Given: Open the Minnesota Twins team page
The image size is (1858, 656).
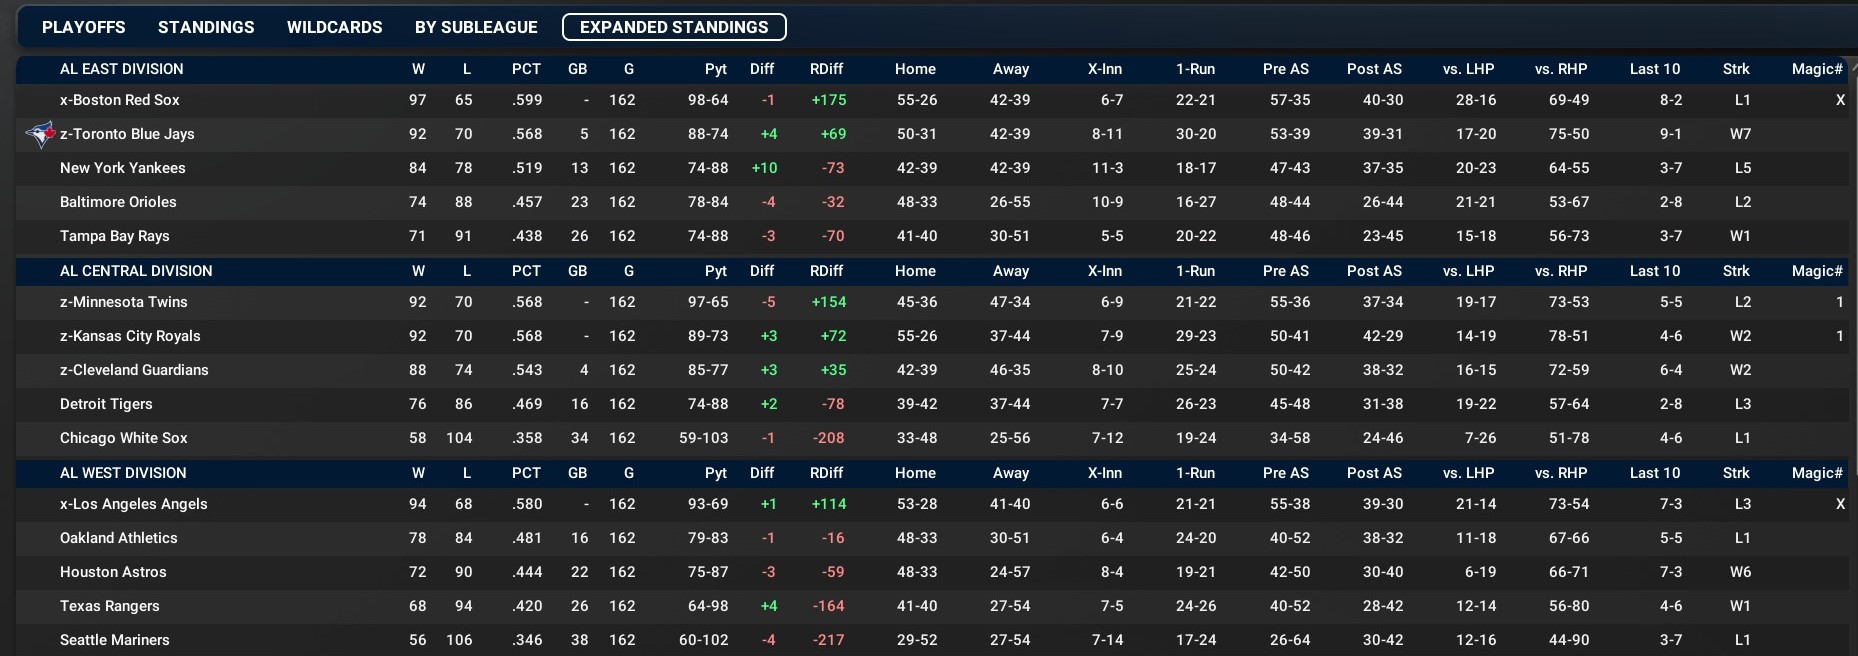Looking at the screenshot, I should (x=124, y=302).
